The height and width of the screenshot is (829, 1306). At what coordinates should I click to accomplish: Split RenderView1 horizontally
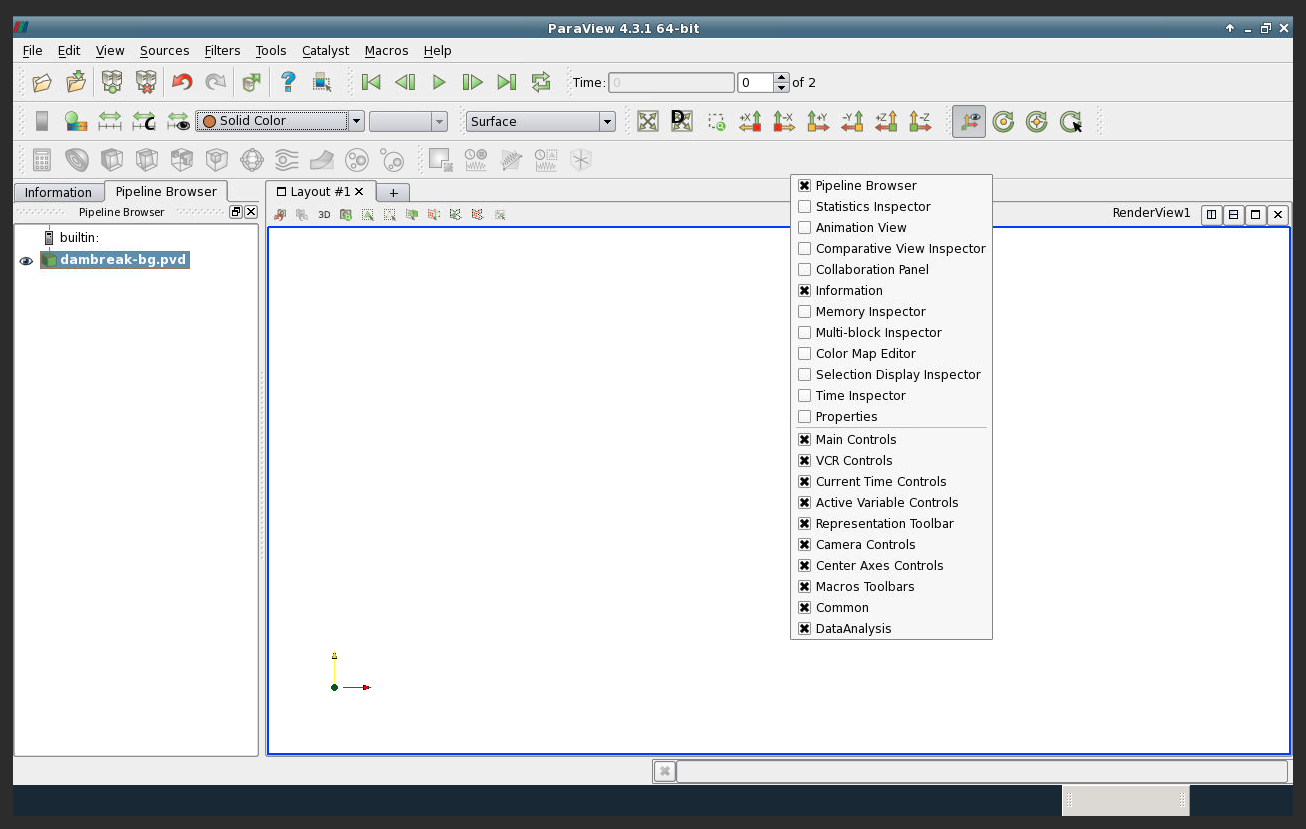coord(1211,214)
